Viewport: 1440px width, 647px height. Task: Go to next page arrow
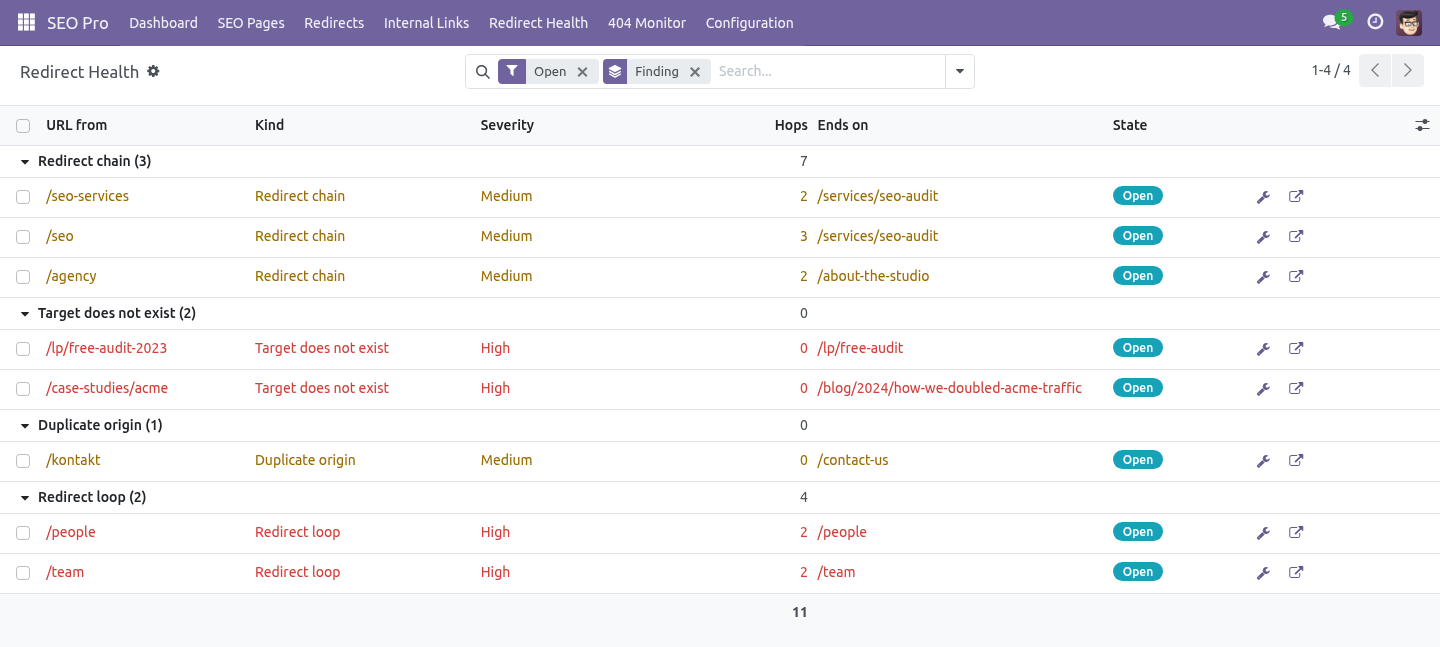tap(1408, 71)
